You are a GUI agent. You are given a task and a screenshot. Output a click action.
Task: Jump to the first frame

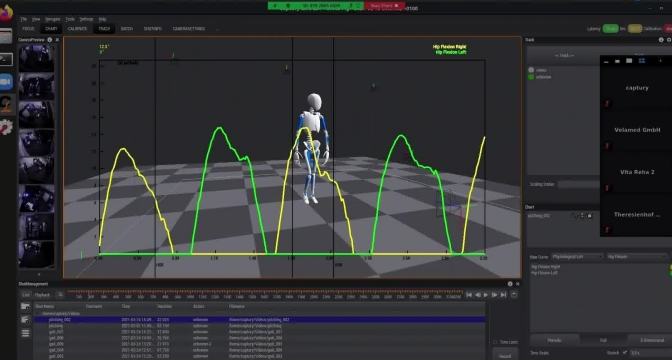[x=469, y=295]
